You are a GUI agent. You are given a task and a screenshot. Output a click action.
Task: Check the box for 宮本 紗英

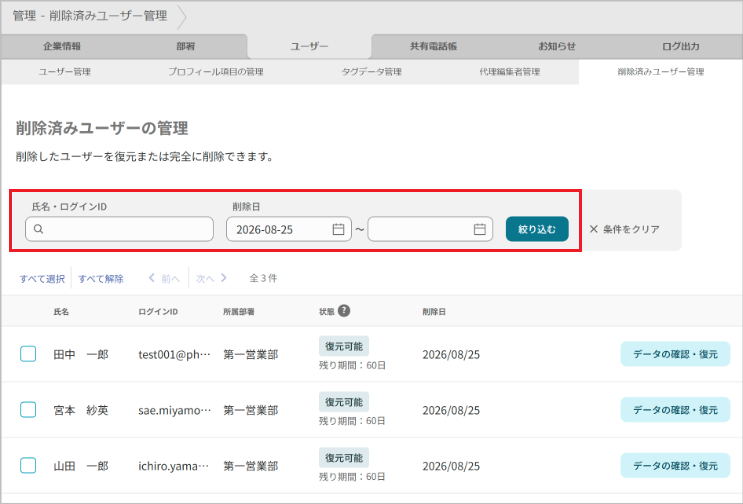pyautogui.click(x=28, y=410)
